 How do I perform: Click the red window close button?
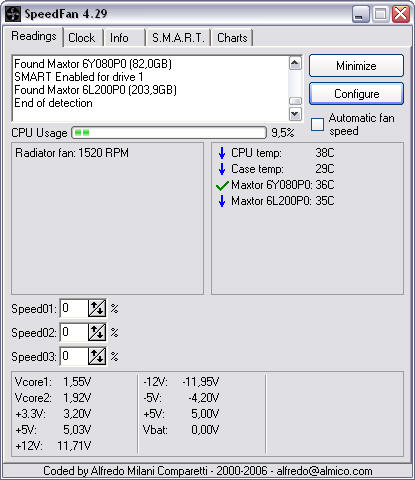[401, 14]
